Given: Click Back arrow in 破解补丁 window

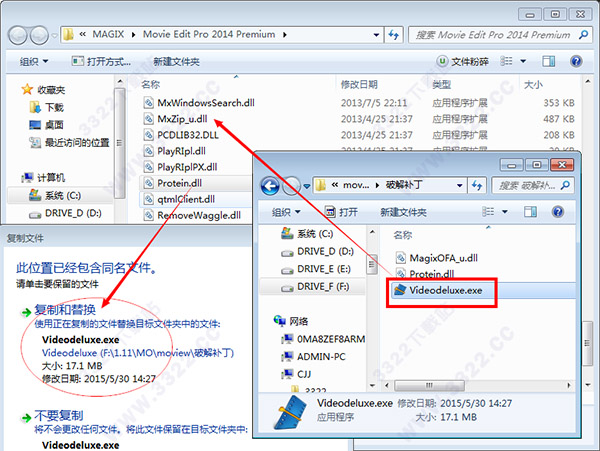Looking at the screenshot, I should point(270,186).
